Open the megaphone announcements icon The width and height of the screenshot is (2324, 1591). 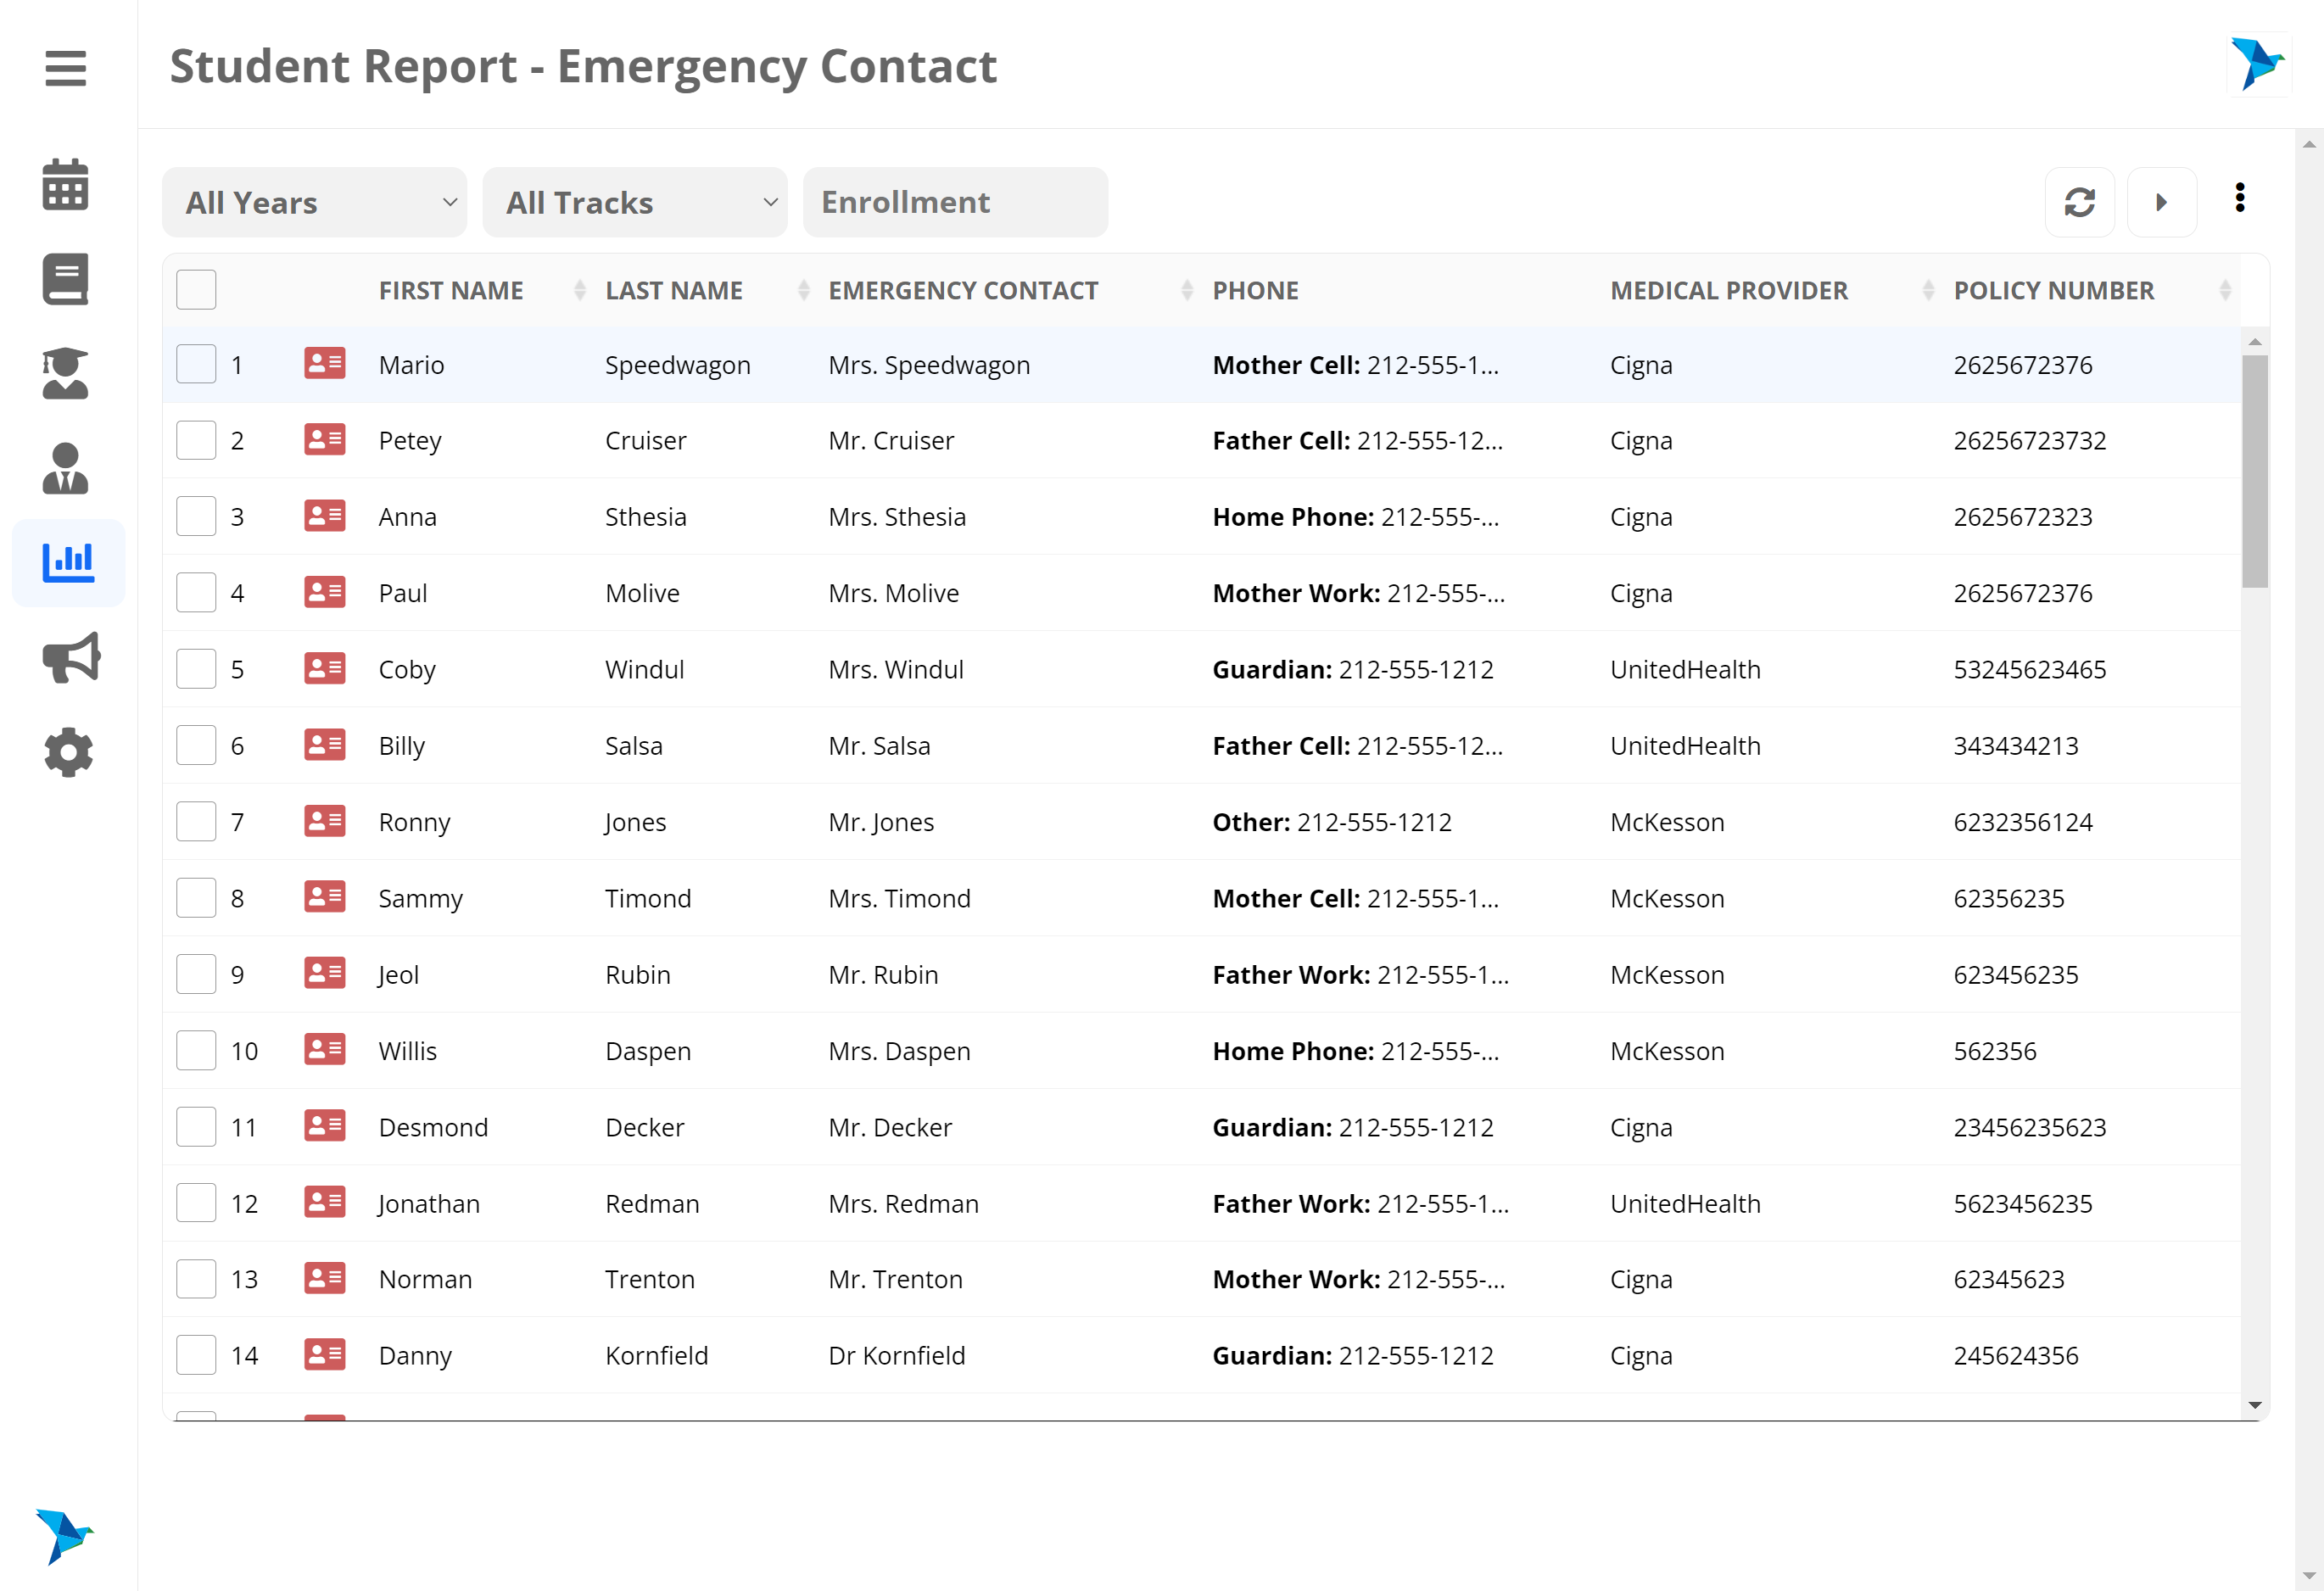70,657
